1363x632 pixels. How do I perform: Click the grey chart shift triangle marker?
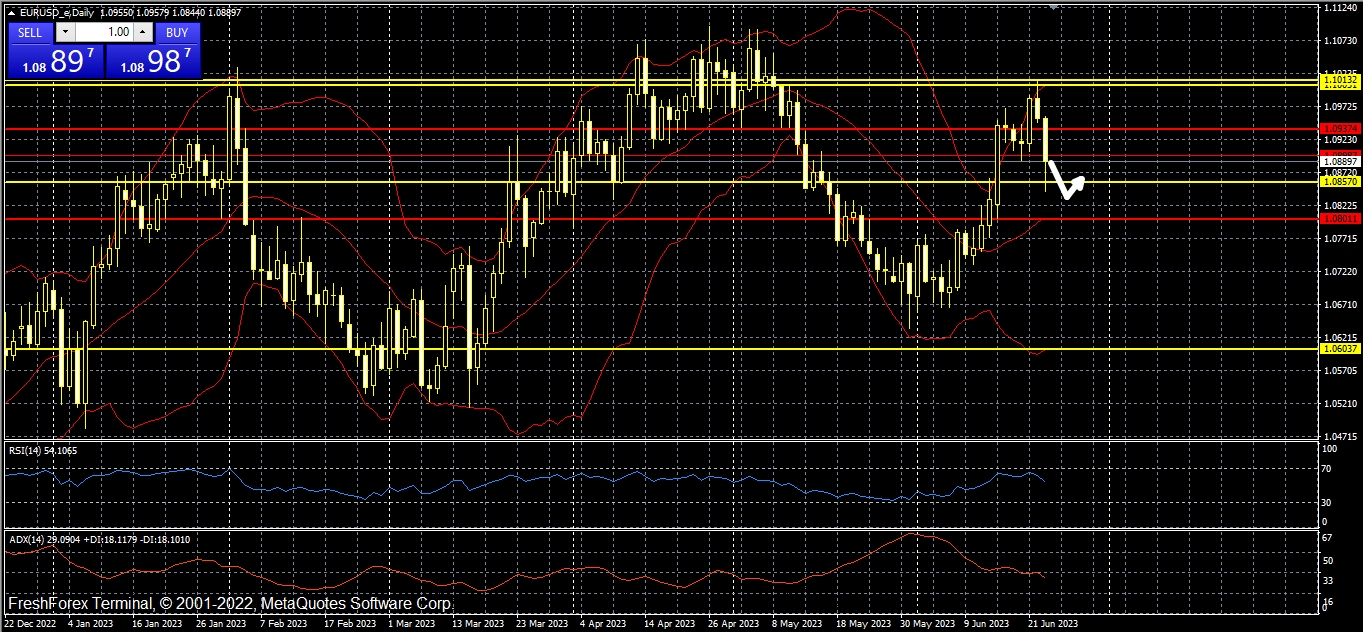coord(1053,7)
